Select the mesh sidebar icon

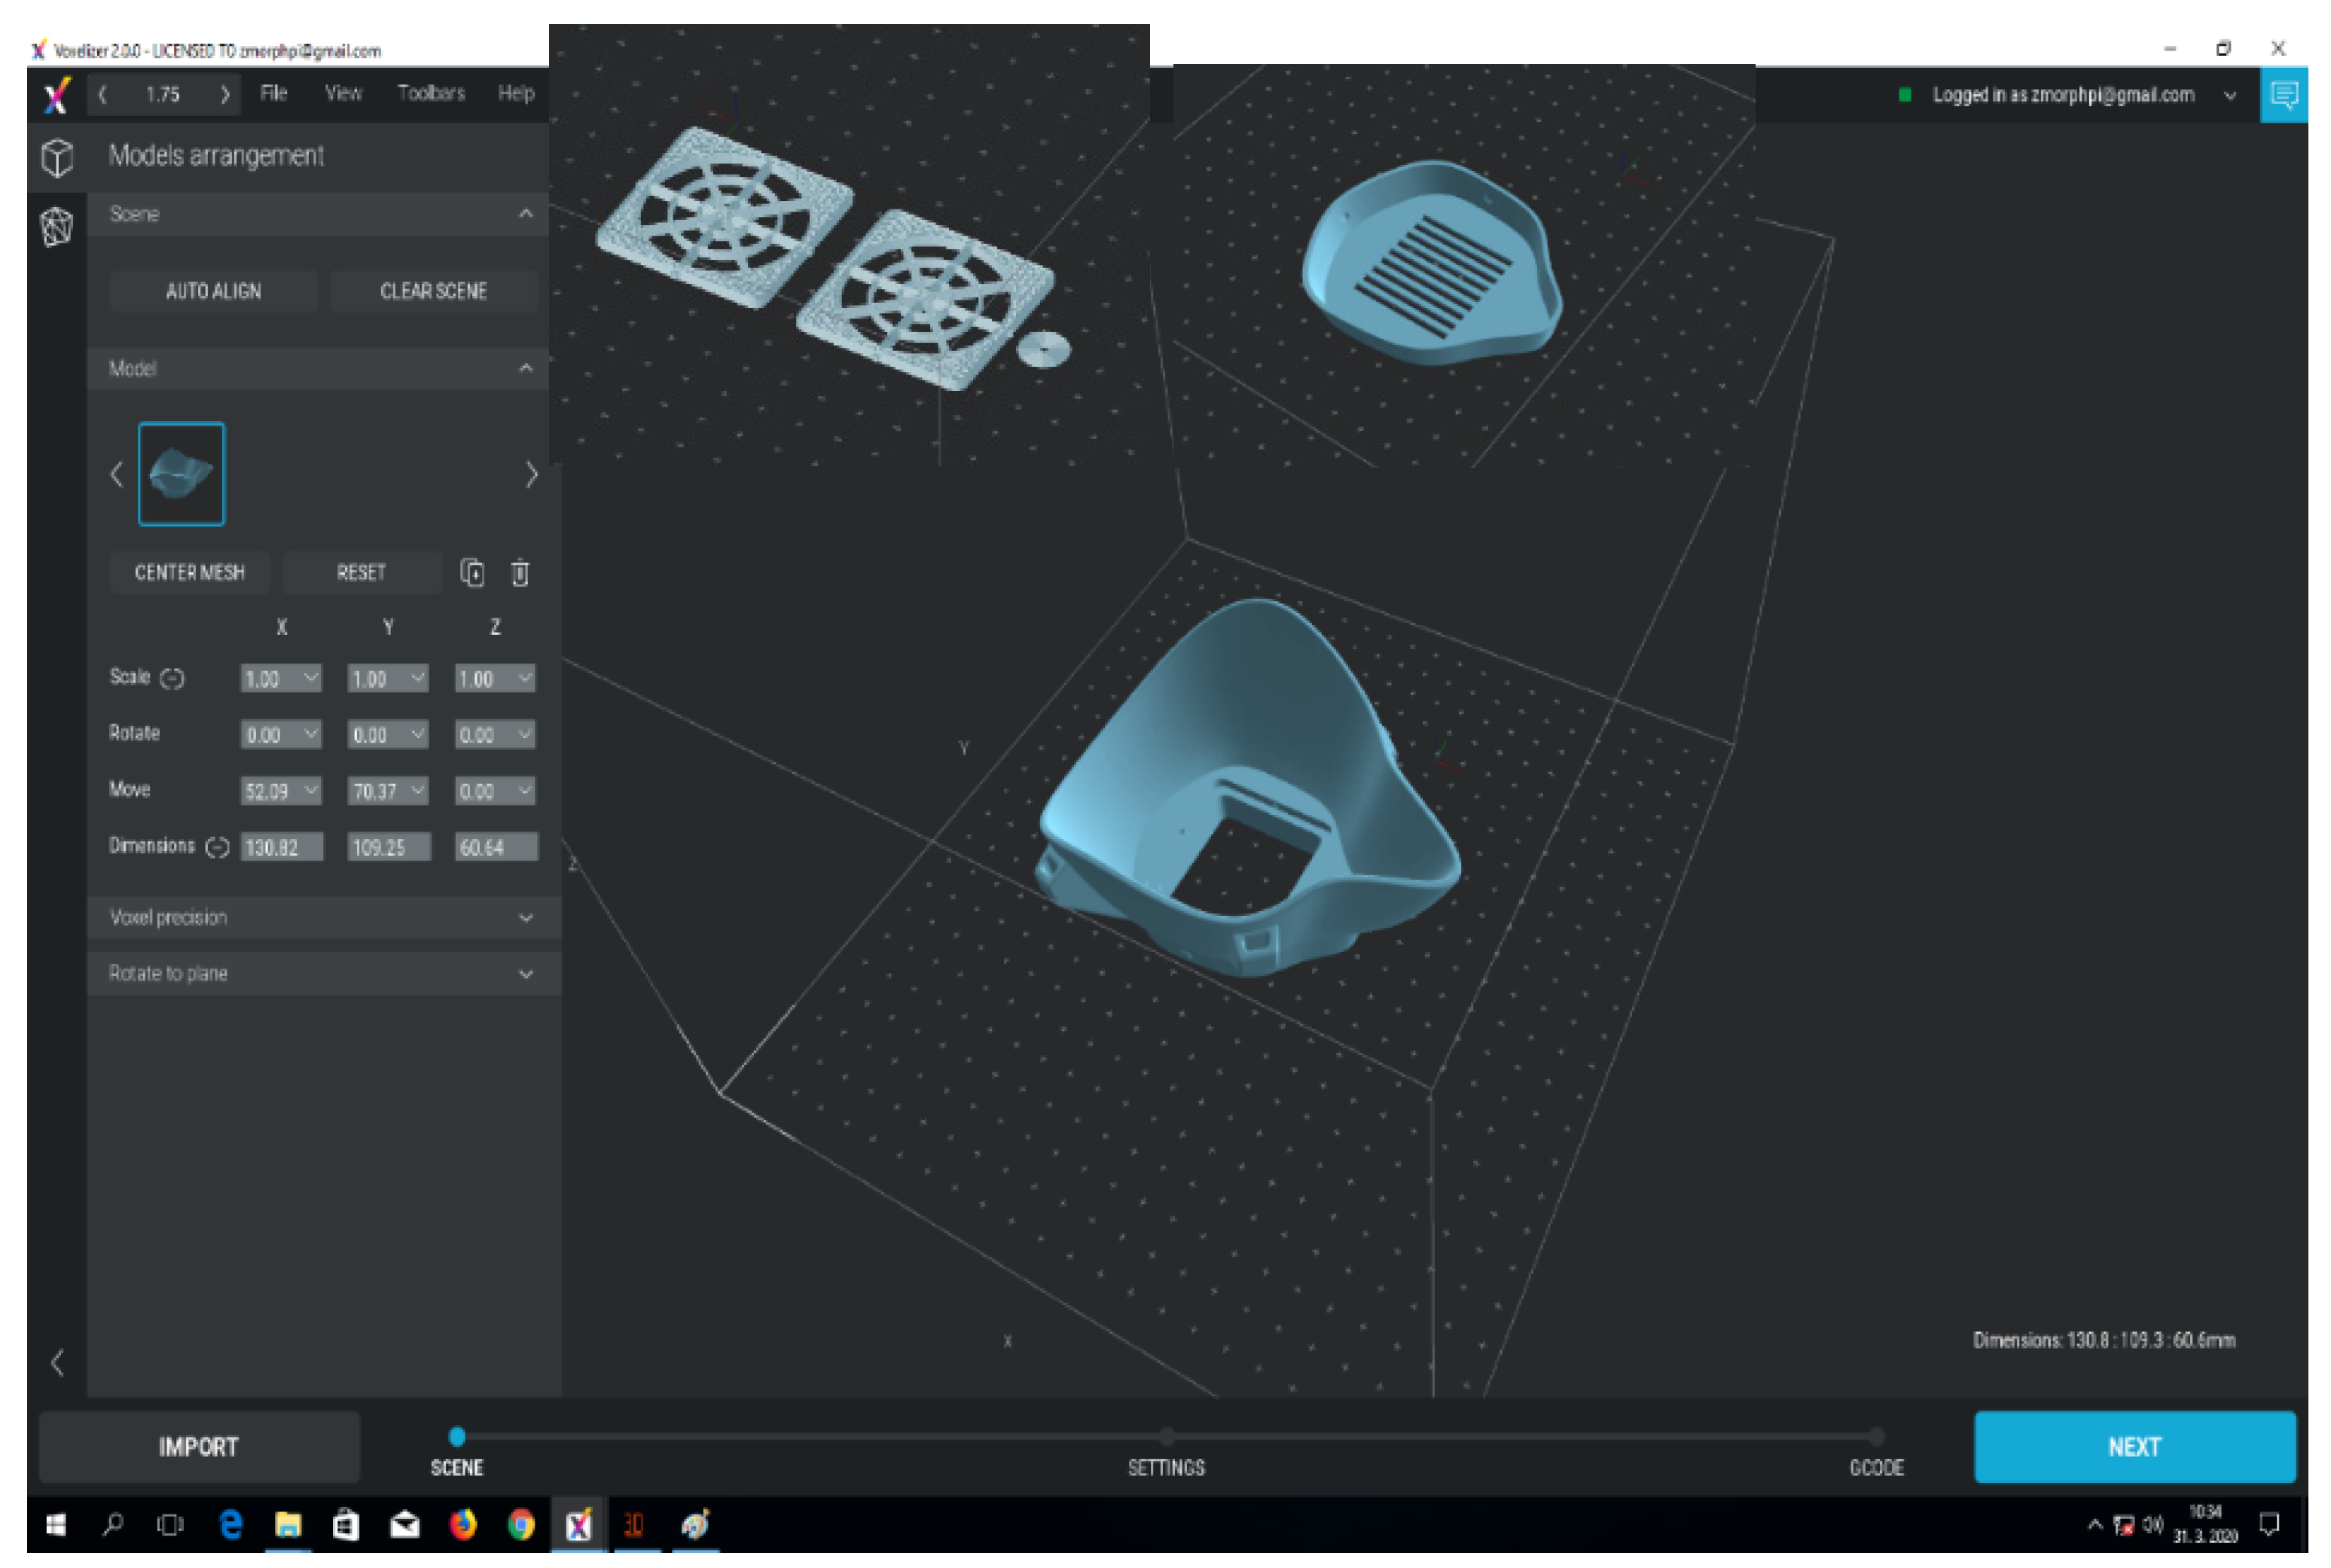click(57, 227)
